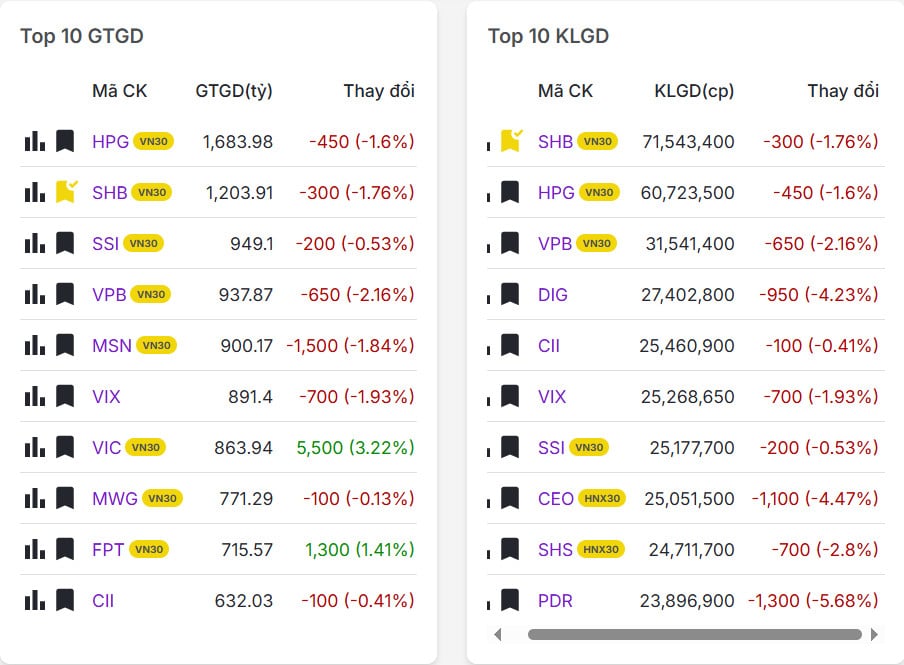This screenshot has width=904, height=665.
Task: Click the chart icon for VPB in GTGD
Action: point(35,294)
